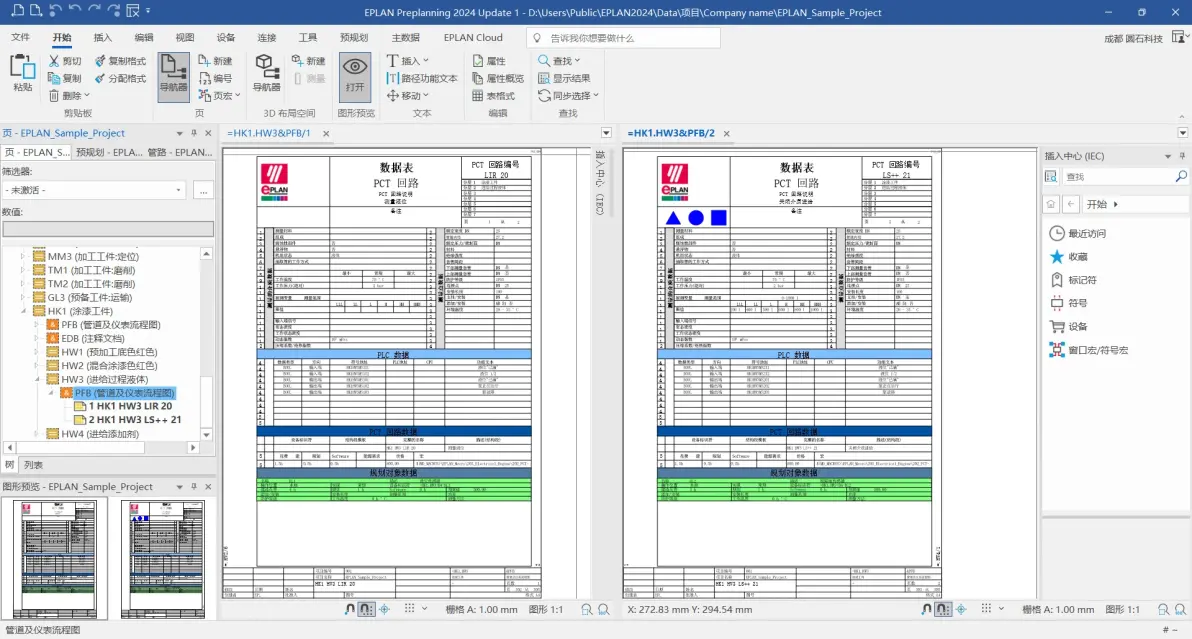Toggle grid display in right page status bar
Screen dimensions: 1192x639
coord(986,609)
